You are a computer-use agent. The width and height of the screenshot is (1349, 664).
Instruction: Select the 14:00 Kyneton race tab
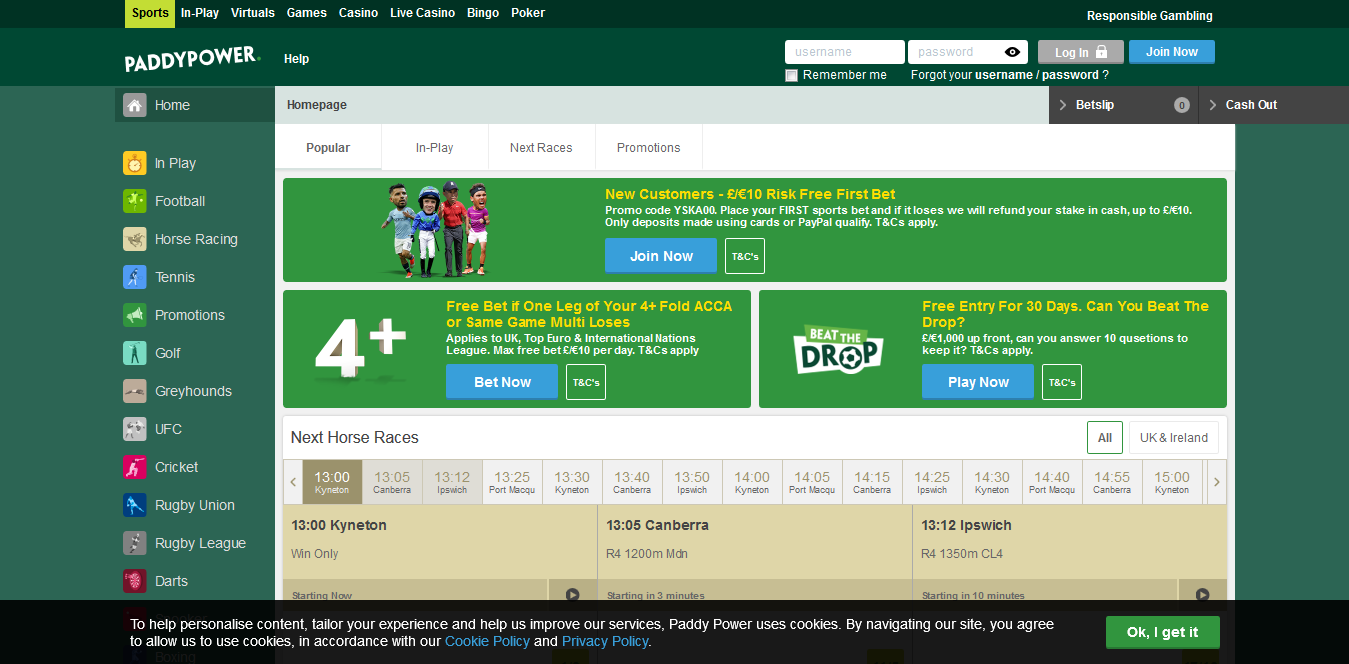(752, 482)
